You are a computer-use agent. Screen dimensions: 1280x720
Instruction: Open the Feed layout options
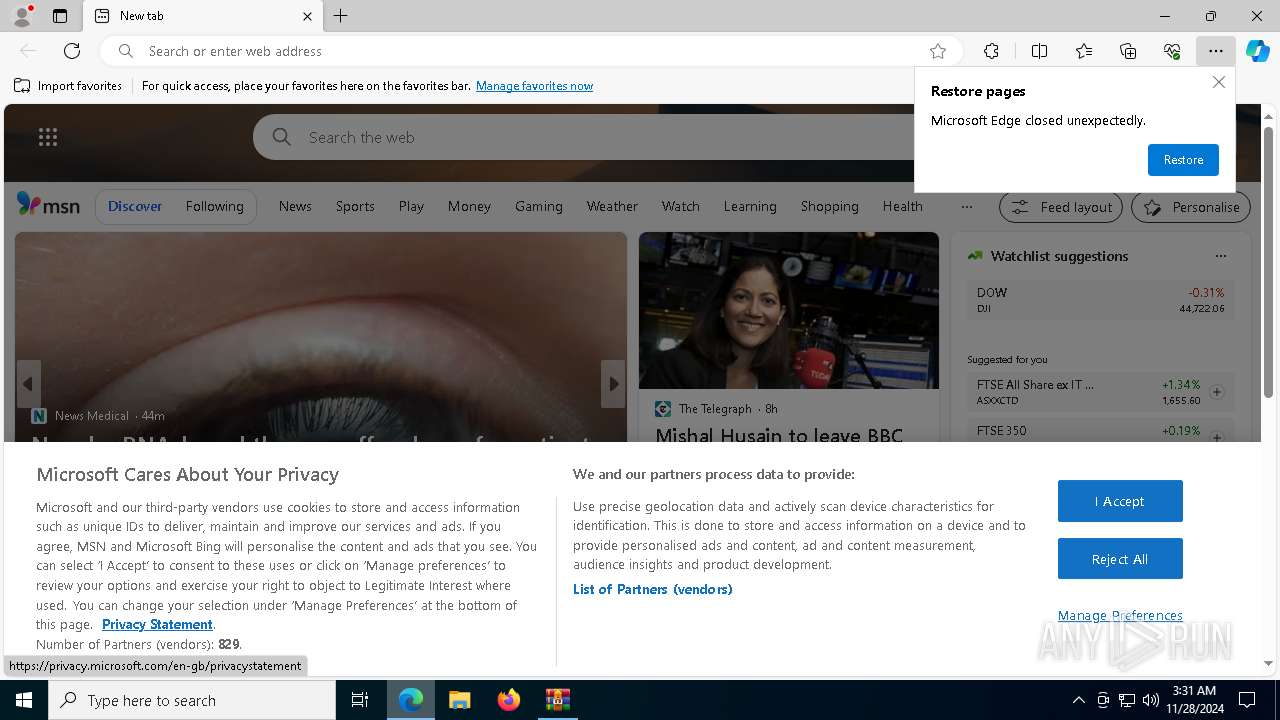coord(1062,207)
